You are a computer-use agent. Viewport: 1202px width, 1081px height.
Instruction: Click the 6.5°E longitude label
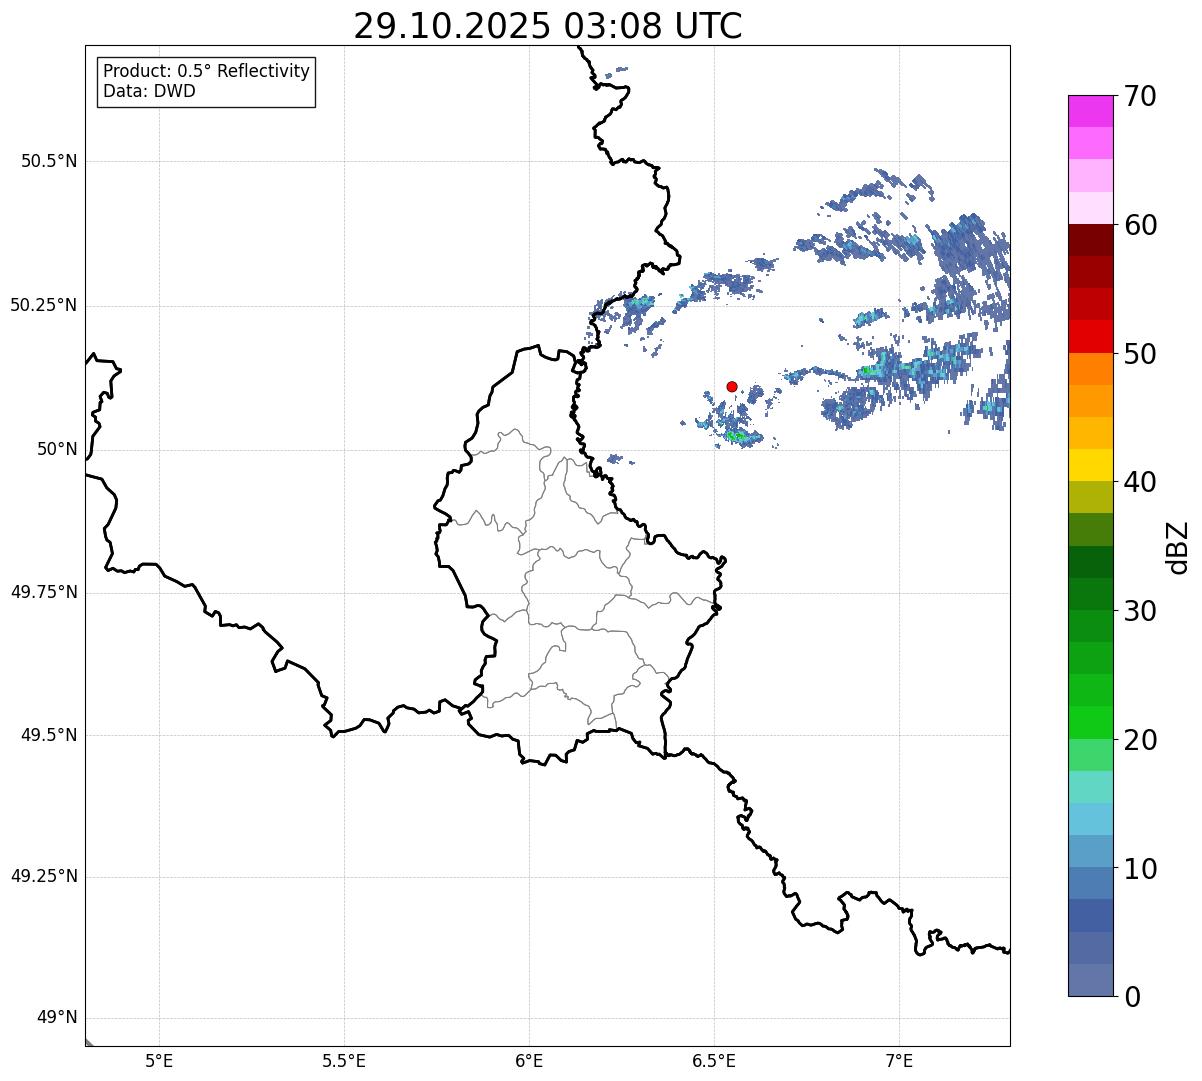click(x=714, y=1061)
